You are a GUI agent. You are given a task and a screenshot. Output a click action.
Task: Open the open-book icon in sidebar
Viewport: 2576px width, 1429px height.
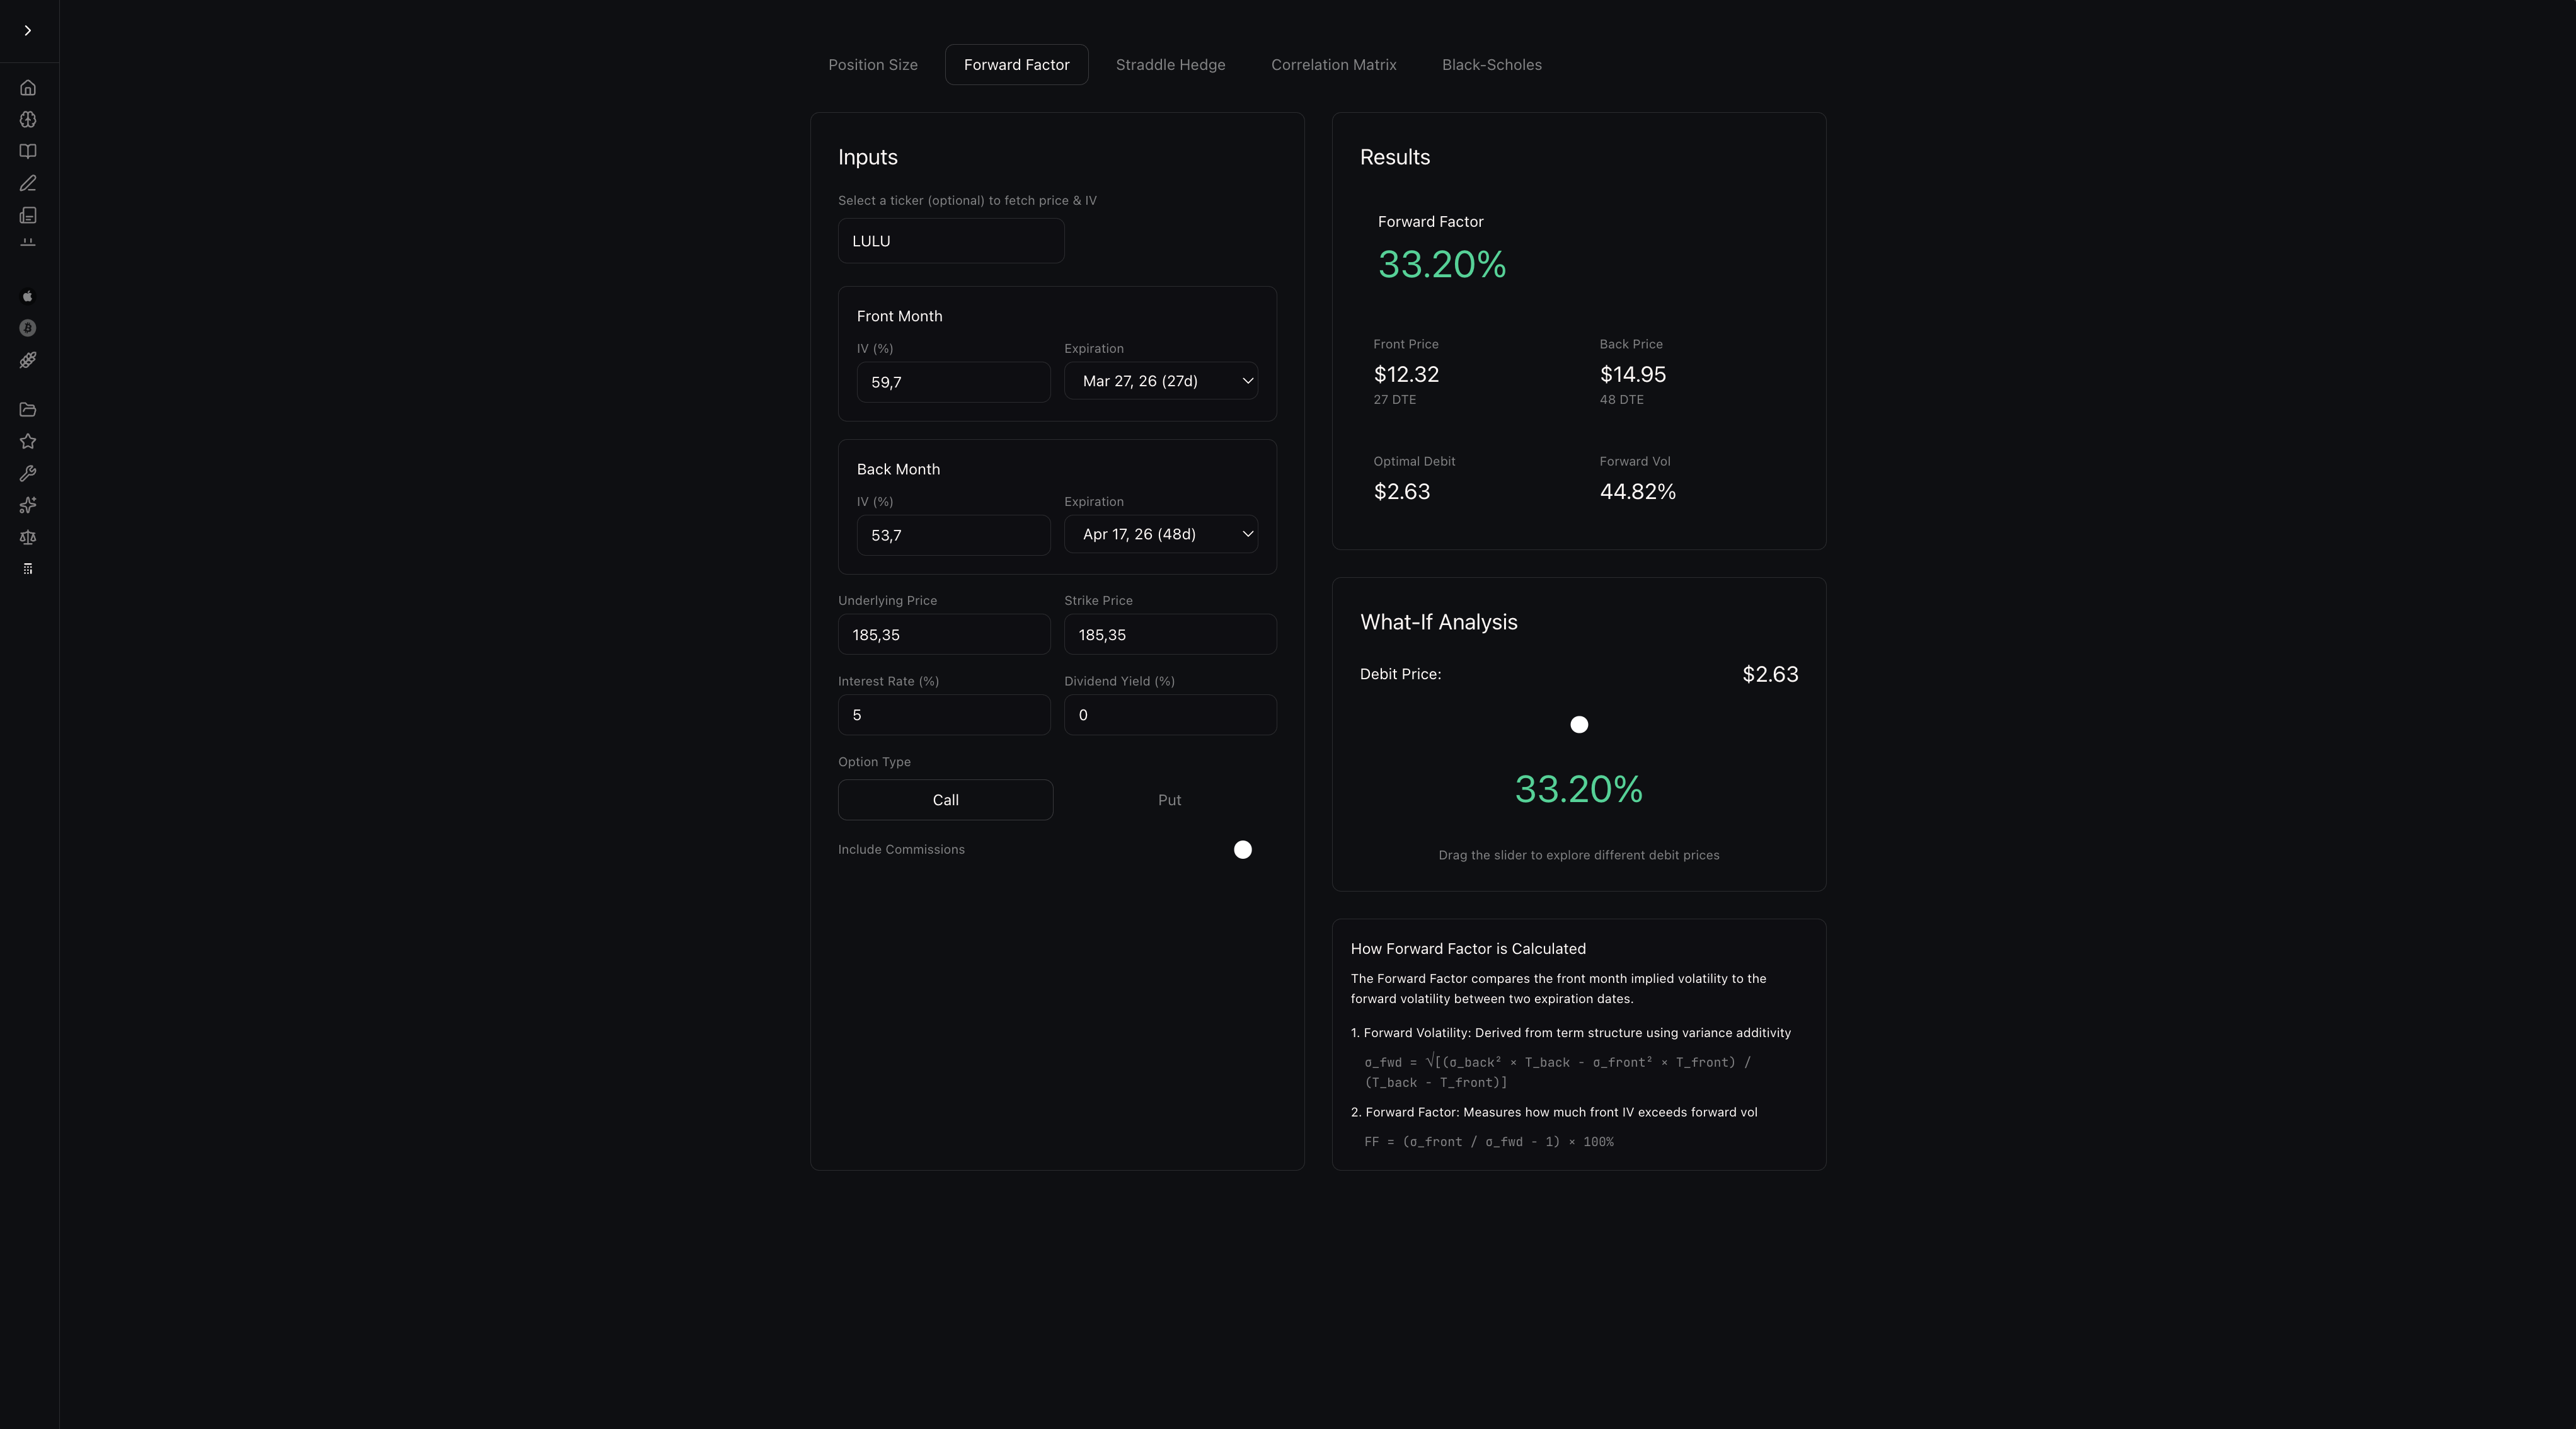pyautogui.click(x=28, y=152)
